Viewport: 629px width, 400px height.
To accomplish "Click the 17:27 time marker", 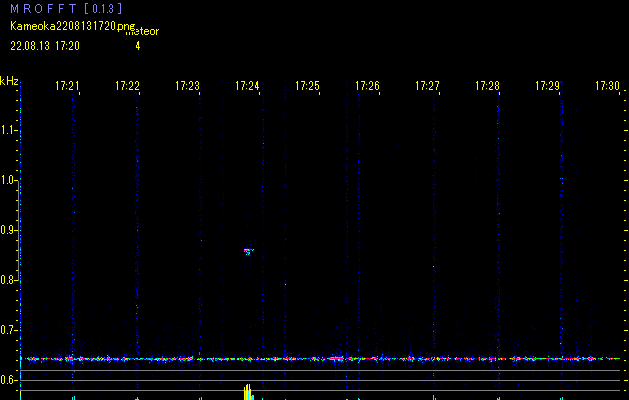I will click(x=427, y=86).
